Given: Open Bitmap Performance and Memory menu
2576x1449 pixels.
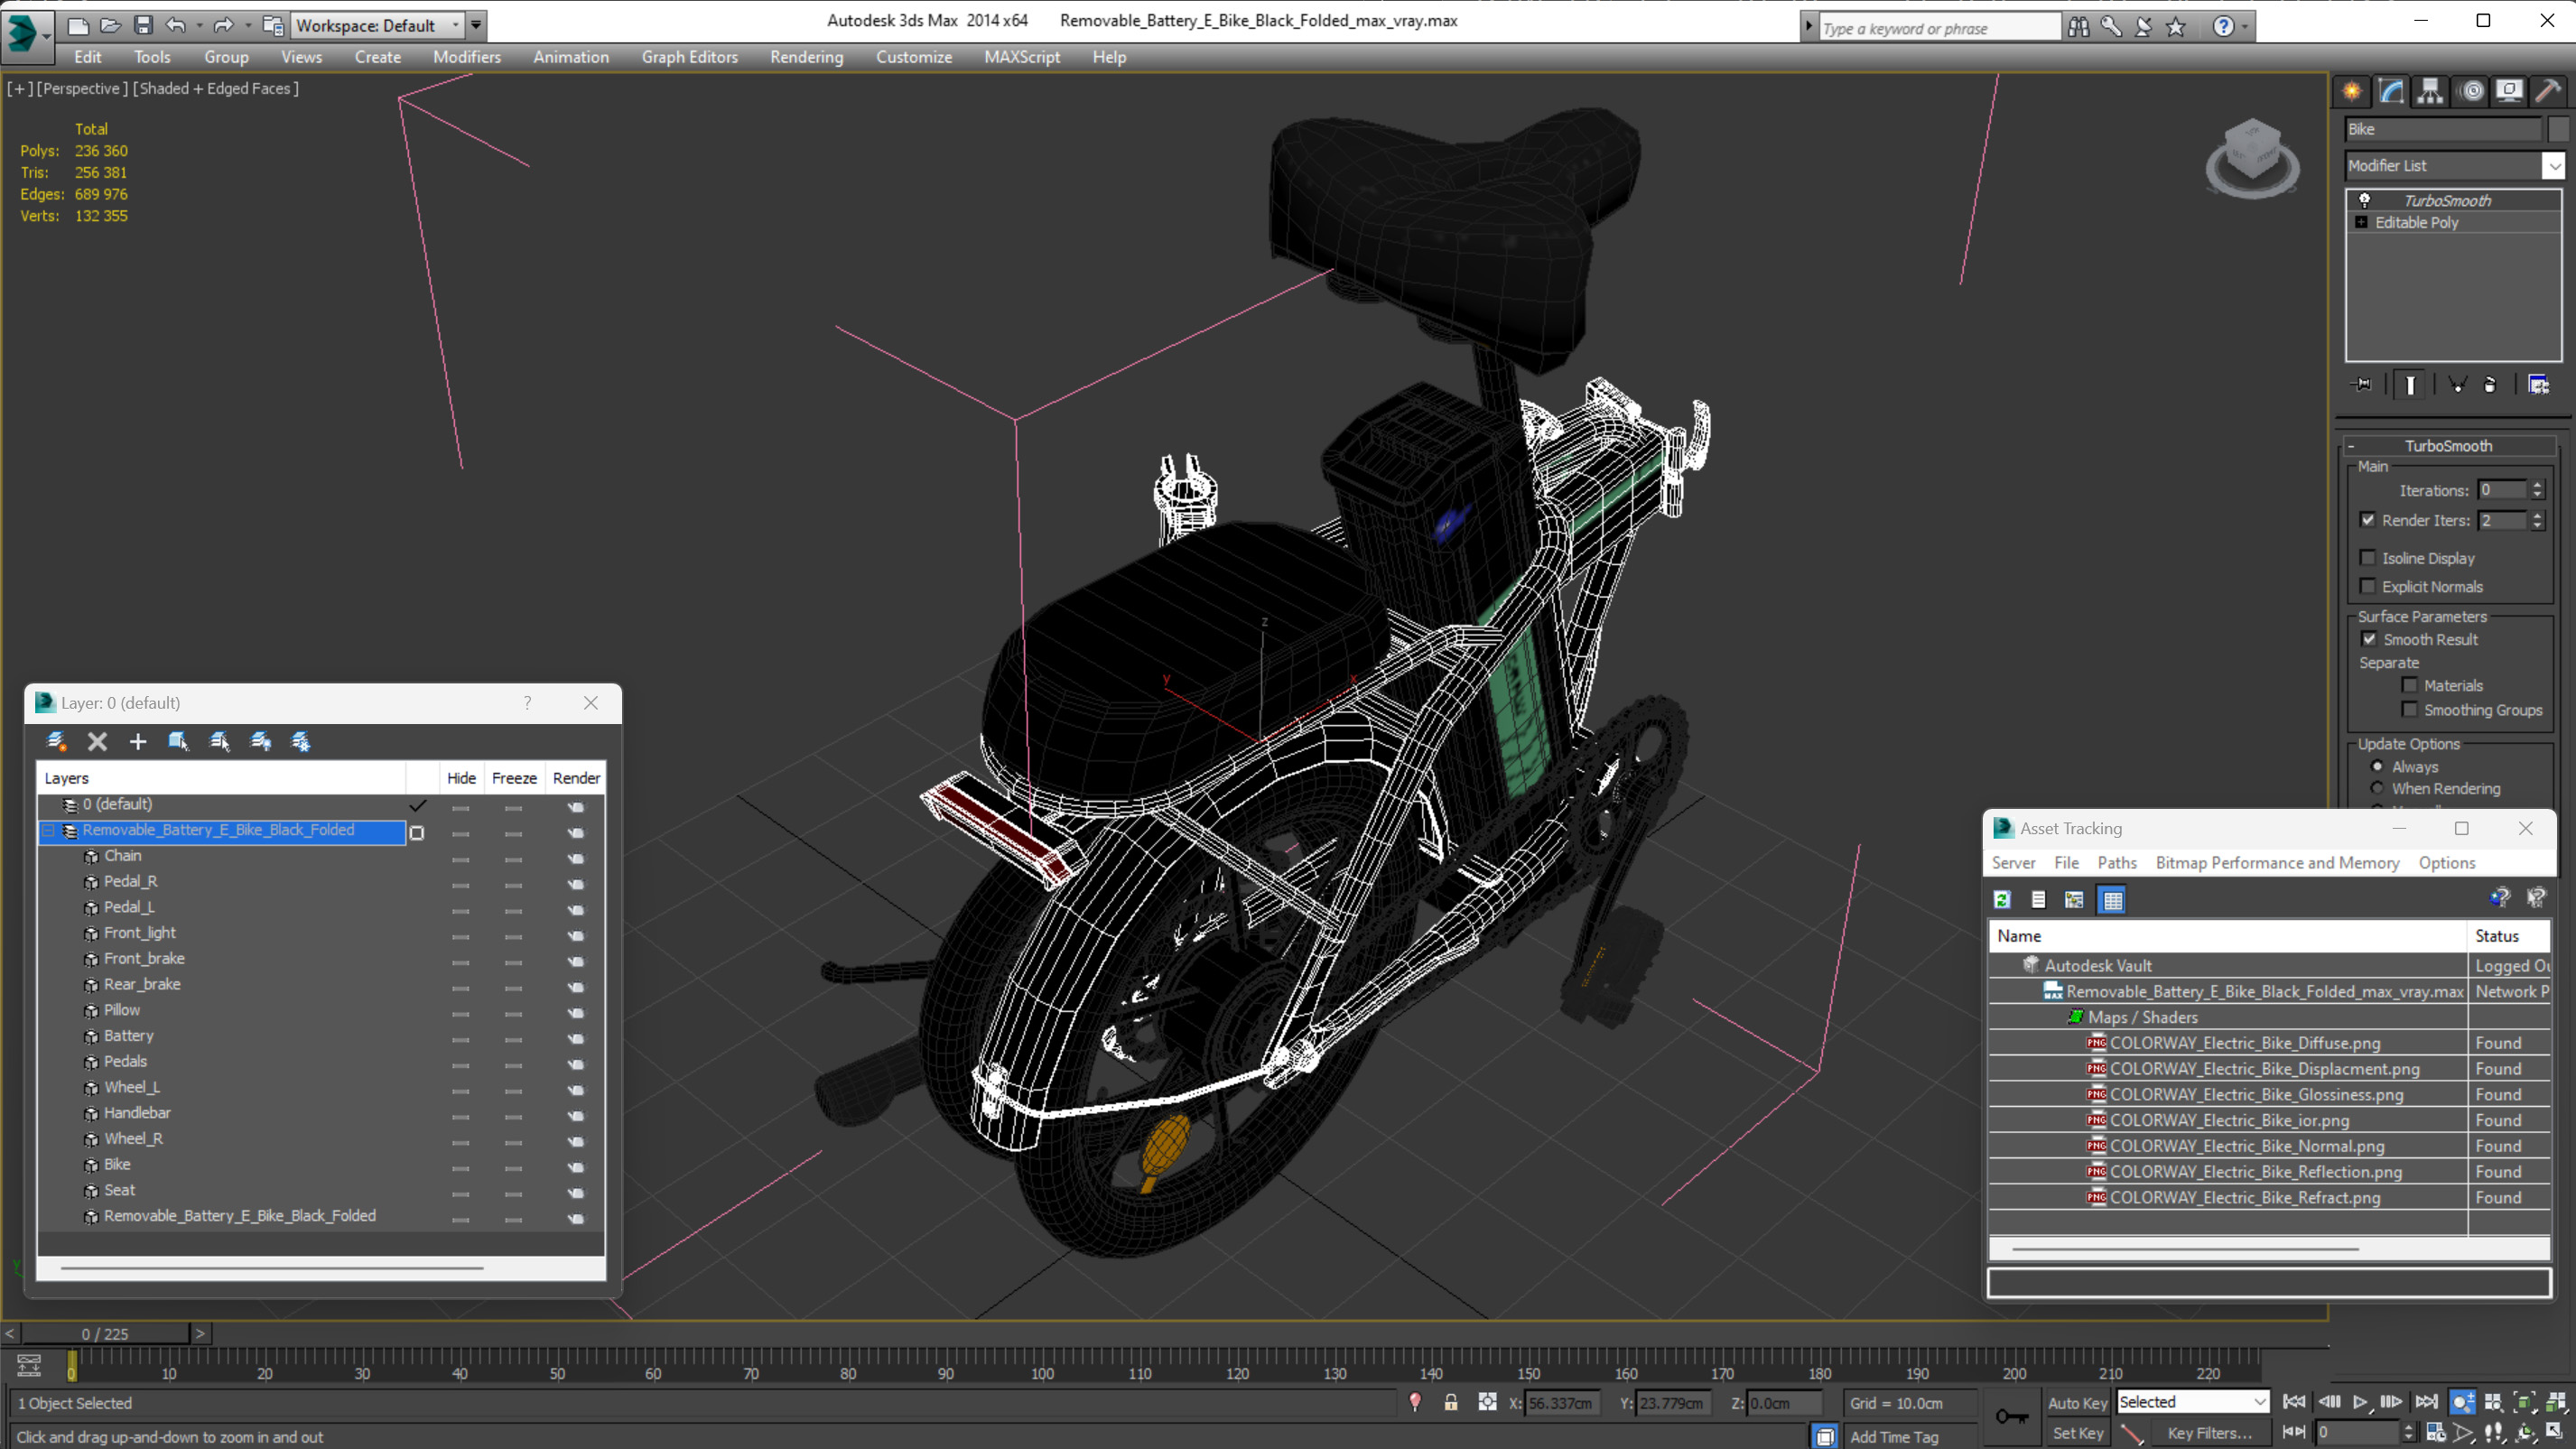Looking at the screenshot, I should point(2277,862).
